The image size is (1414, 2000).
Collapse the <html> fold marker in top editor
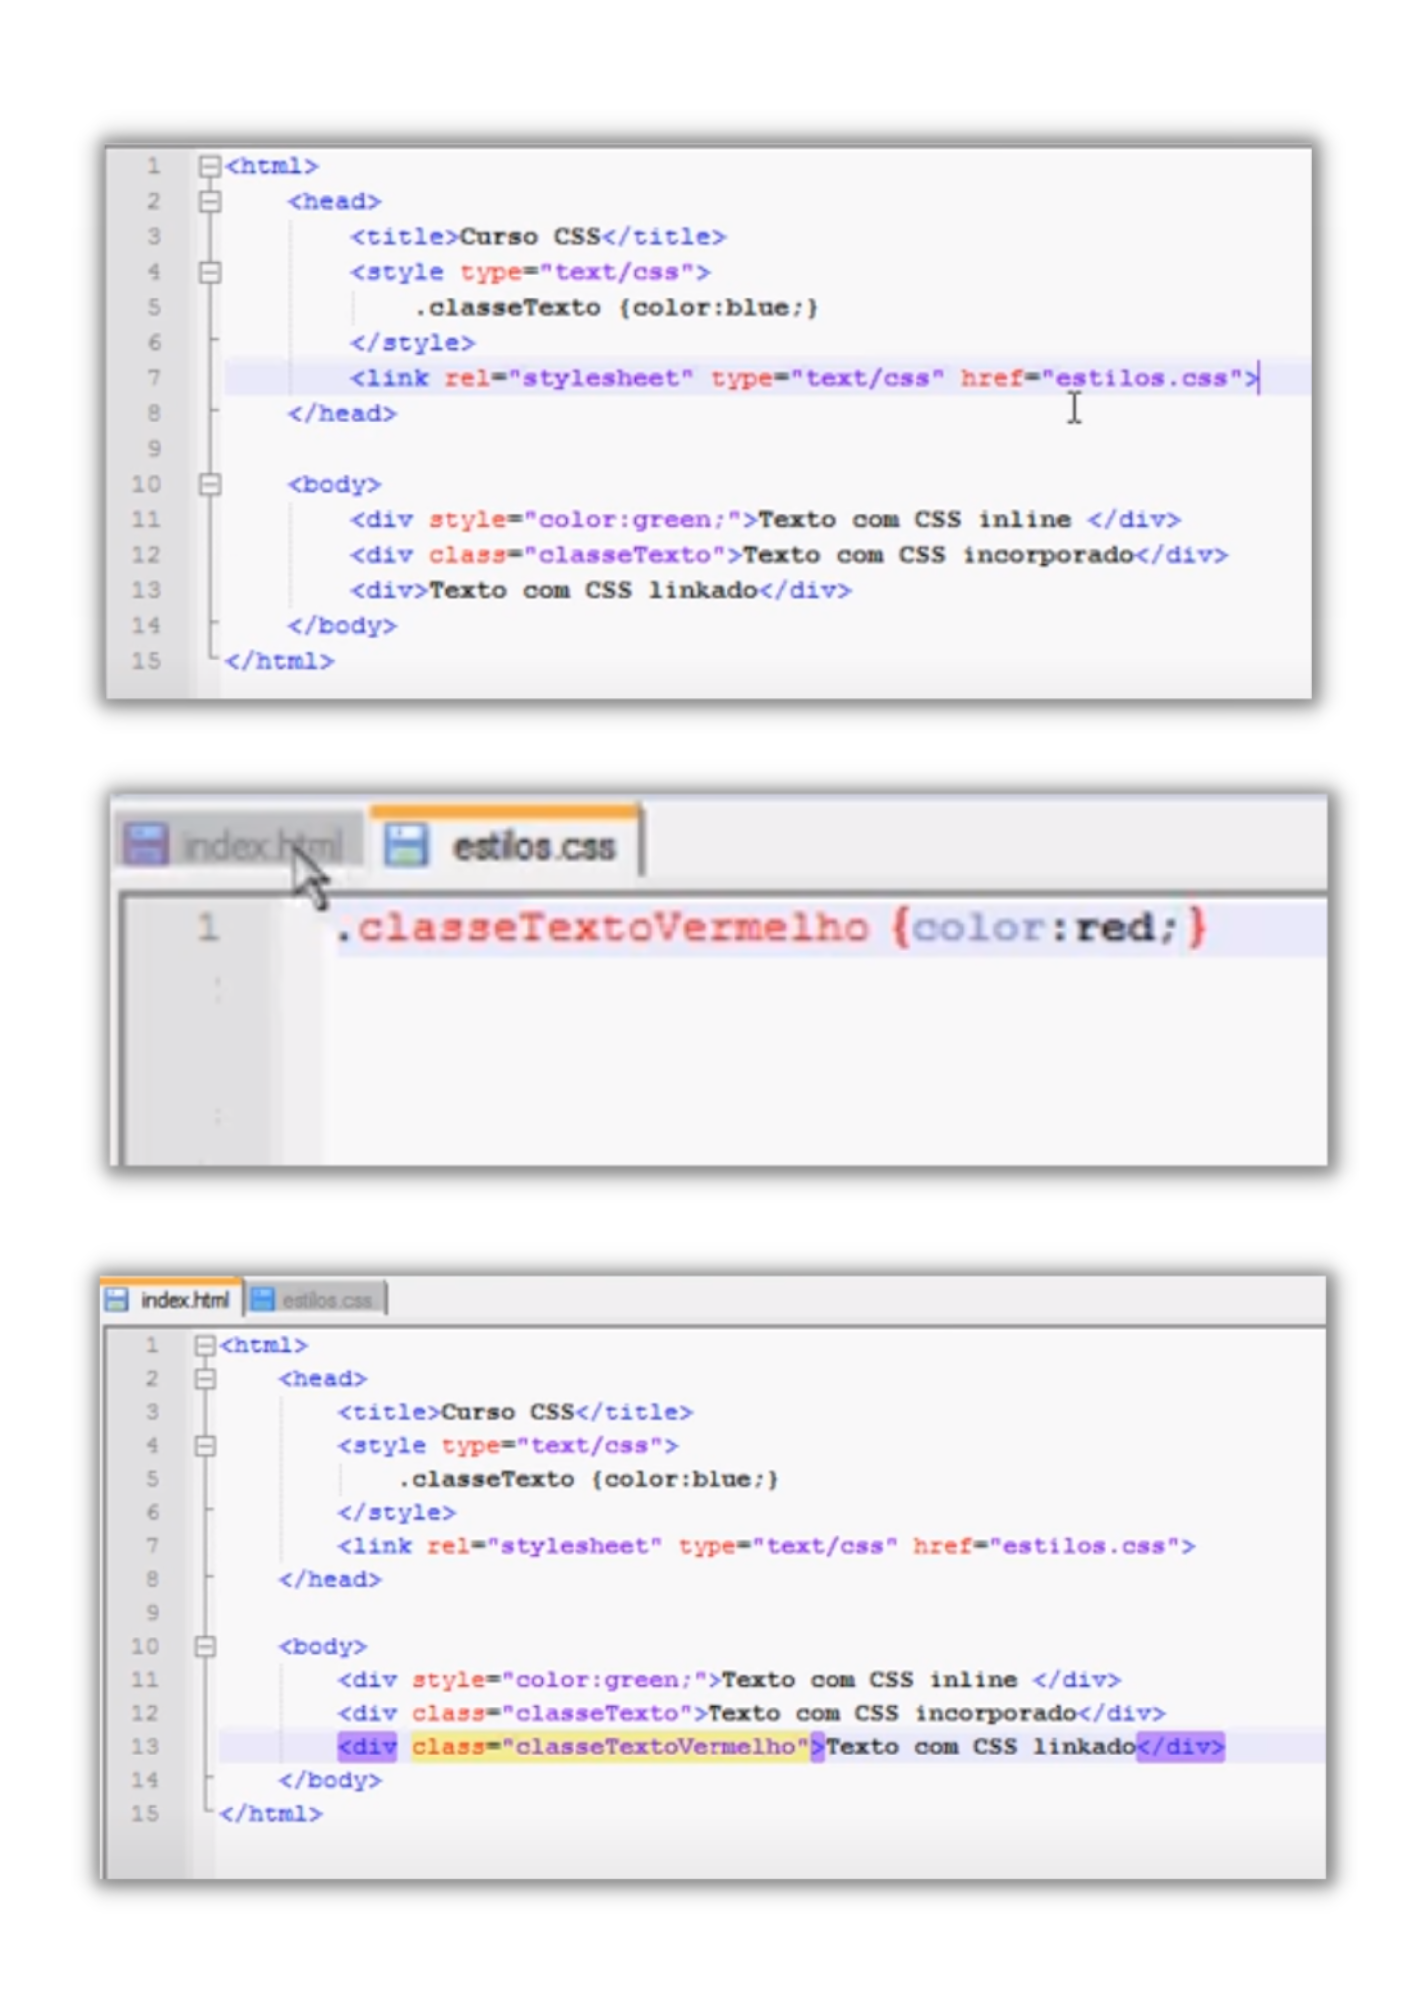click(x=209, y=166)
